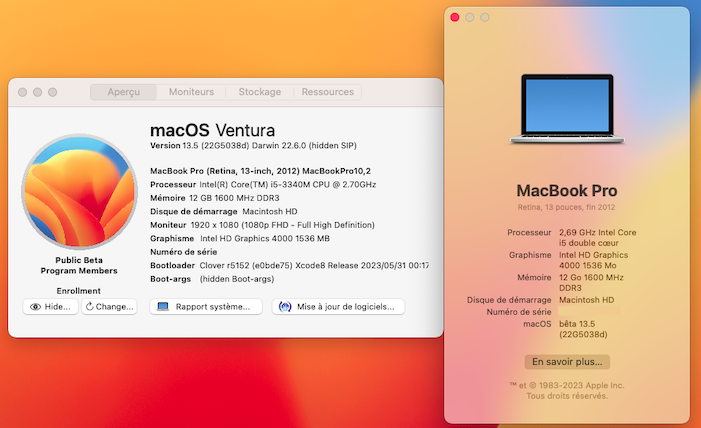
Task: Click "MacBookPro10,2" model line
Action: (260, 171)
